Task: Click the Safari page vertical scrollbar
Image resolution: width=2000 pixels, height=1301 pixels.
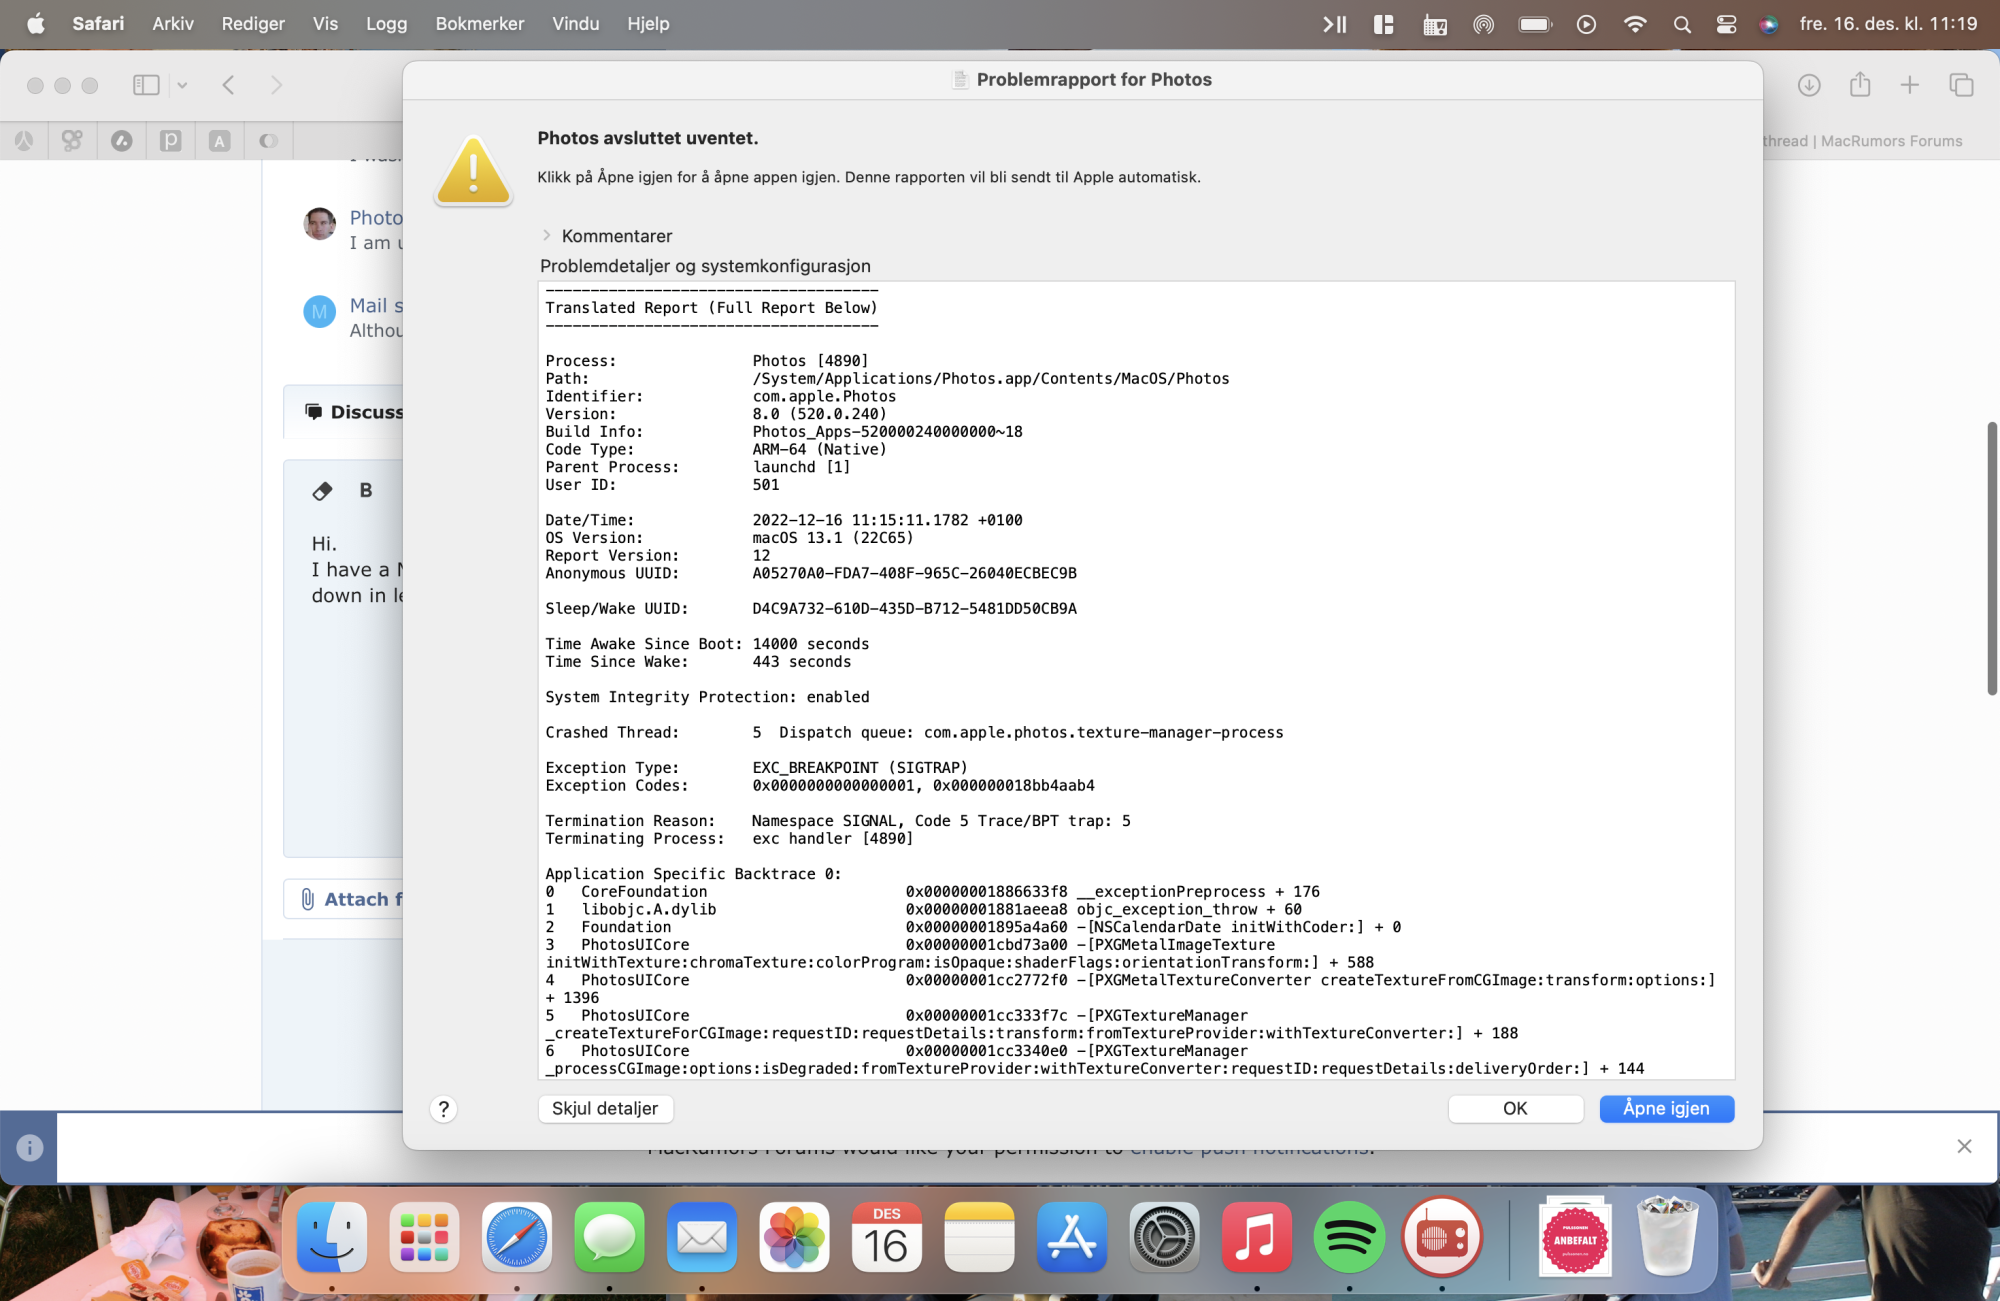Action: [x=1991, y=558]
